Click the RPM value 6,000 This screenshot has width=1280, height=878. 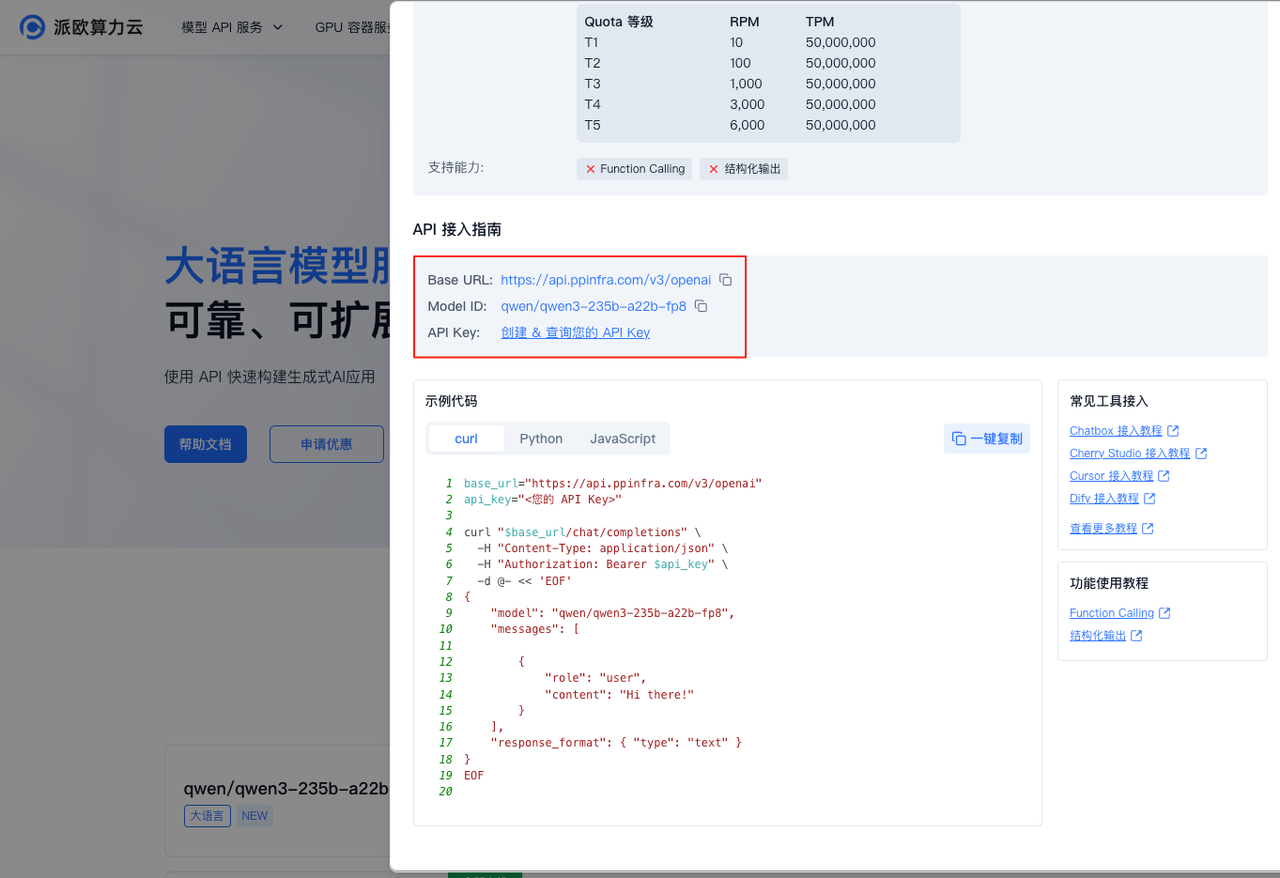click(747, 125)
